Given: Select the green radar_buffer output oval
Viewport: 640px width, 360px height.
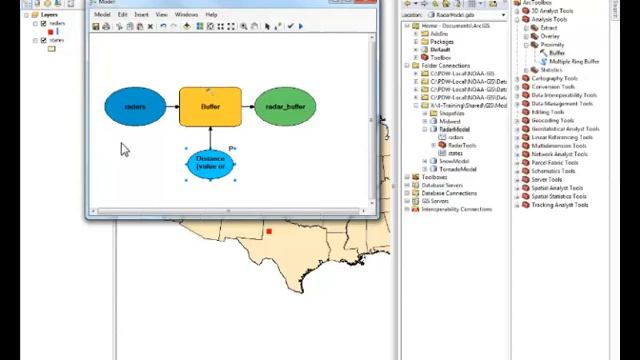Looking at the screenshot, I should pos(285,107).
